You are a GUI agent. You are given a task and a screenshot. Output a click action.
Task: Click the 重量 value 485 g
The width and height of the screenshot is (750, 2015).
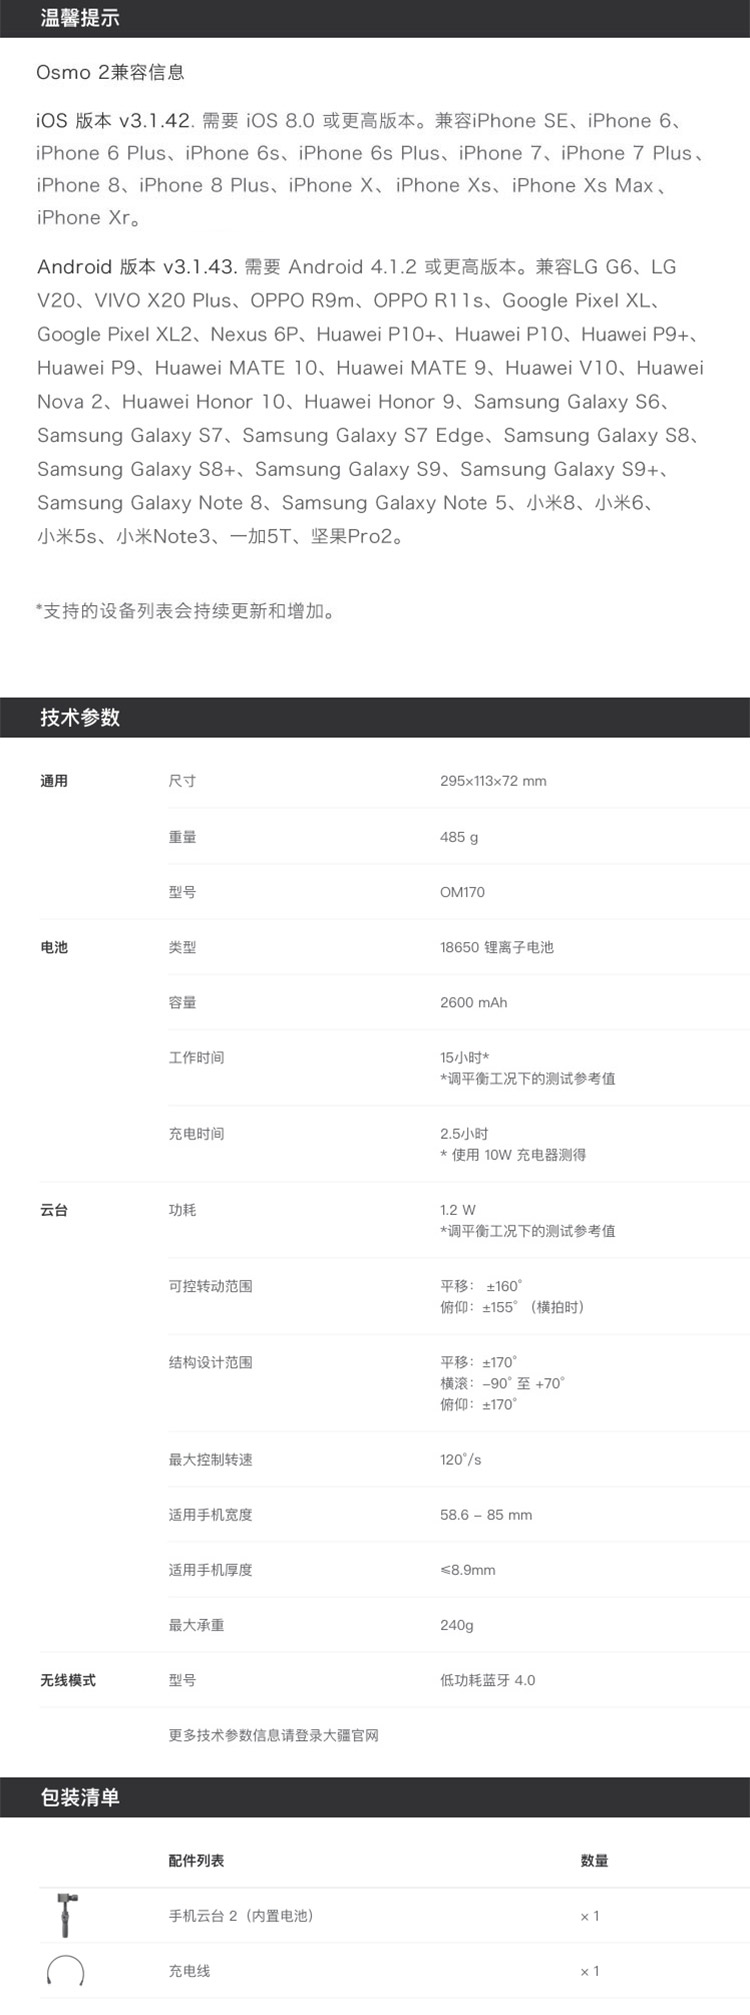coord(459,837)
